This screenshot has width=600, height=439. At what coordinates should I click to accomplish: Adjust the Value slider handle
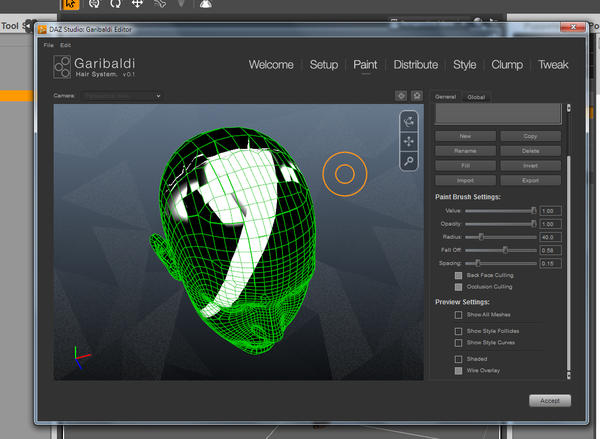[533, 211]
